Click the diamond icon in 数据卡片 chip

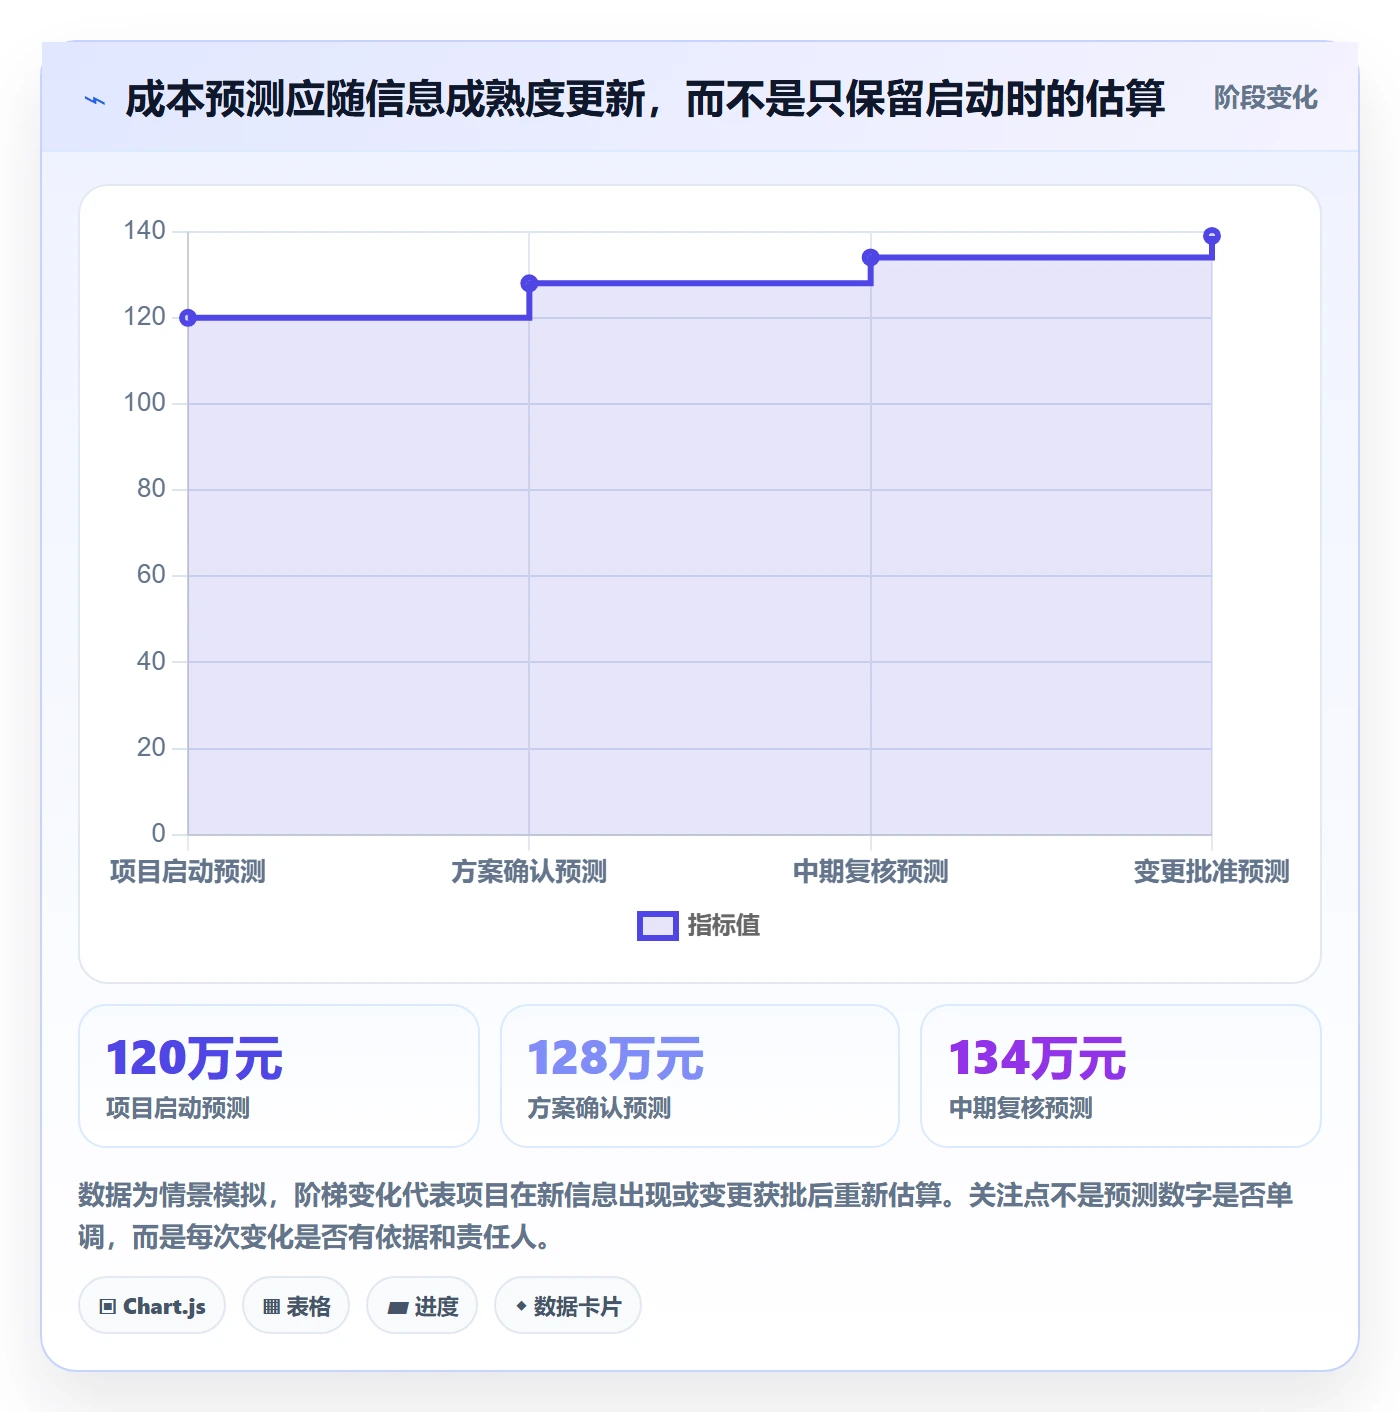[521, 1306]
